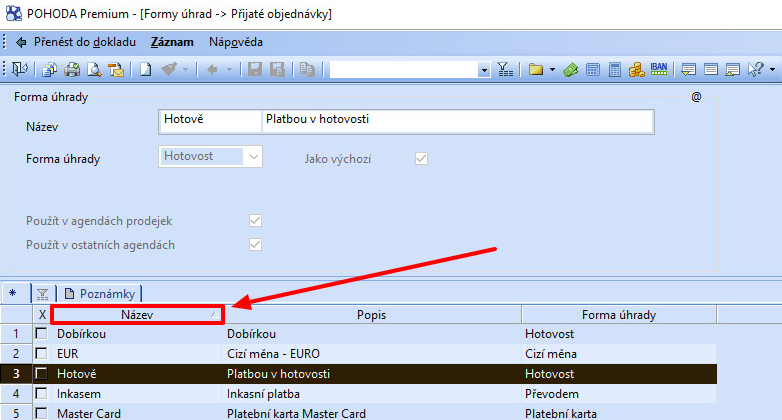The height and width of the screenshot is (420, 782).
Task: Click the printer icon in the toolbar
Action: (72, 70)
